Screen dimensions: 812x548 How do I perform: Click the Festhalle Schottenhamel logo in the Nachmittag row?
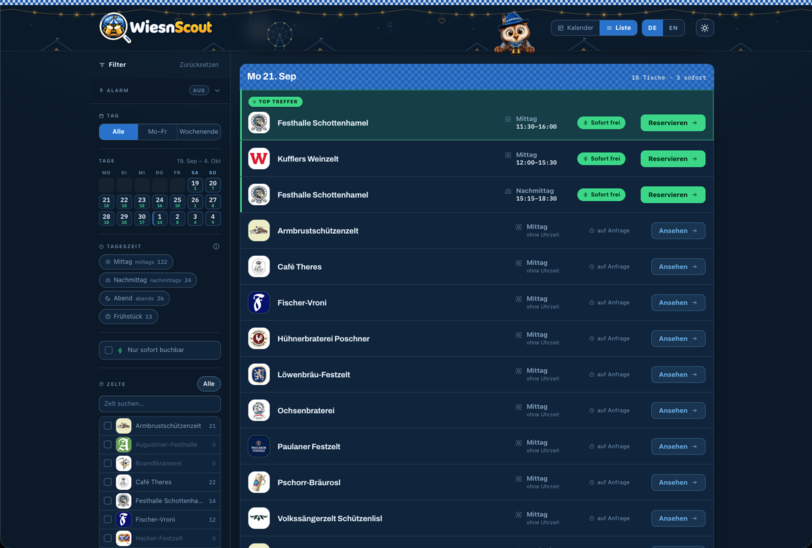coord(259,195)
